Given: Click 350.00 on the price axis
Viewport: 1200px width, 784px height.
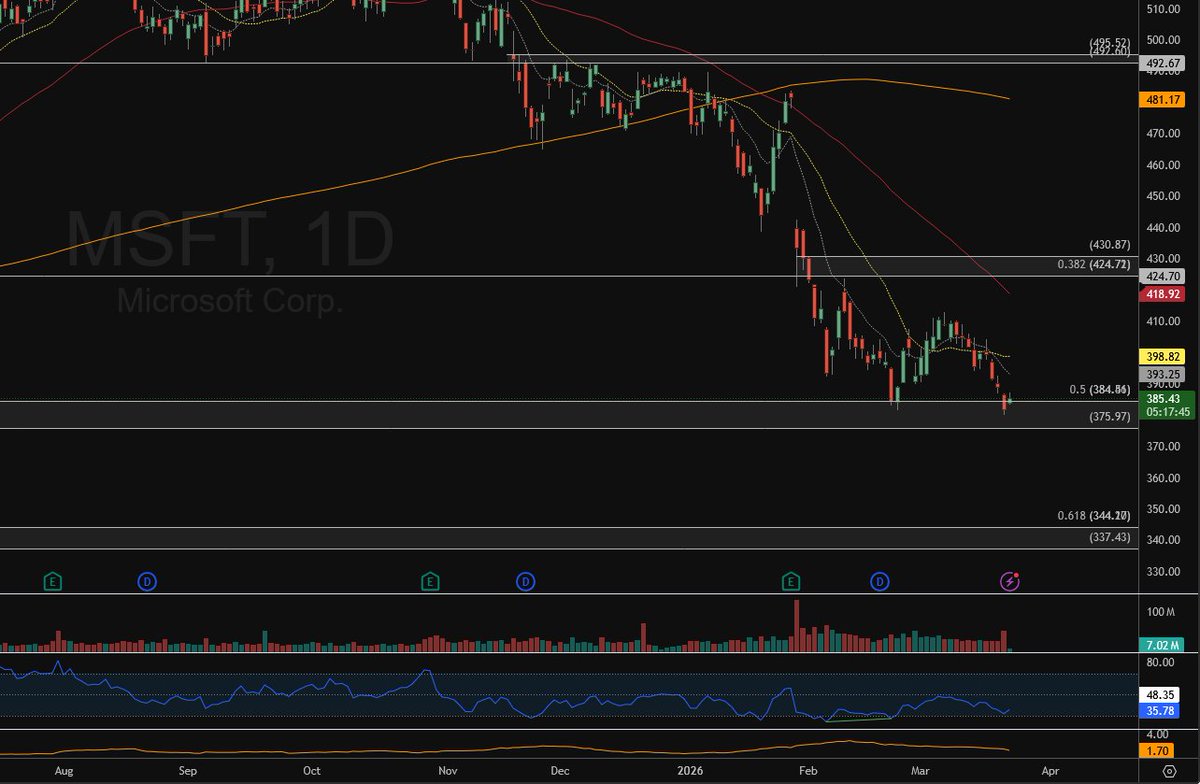Looking at the screenshot, I should [x=1165, y=509].
